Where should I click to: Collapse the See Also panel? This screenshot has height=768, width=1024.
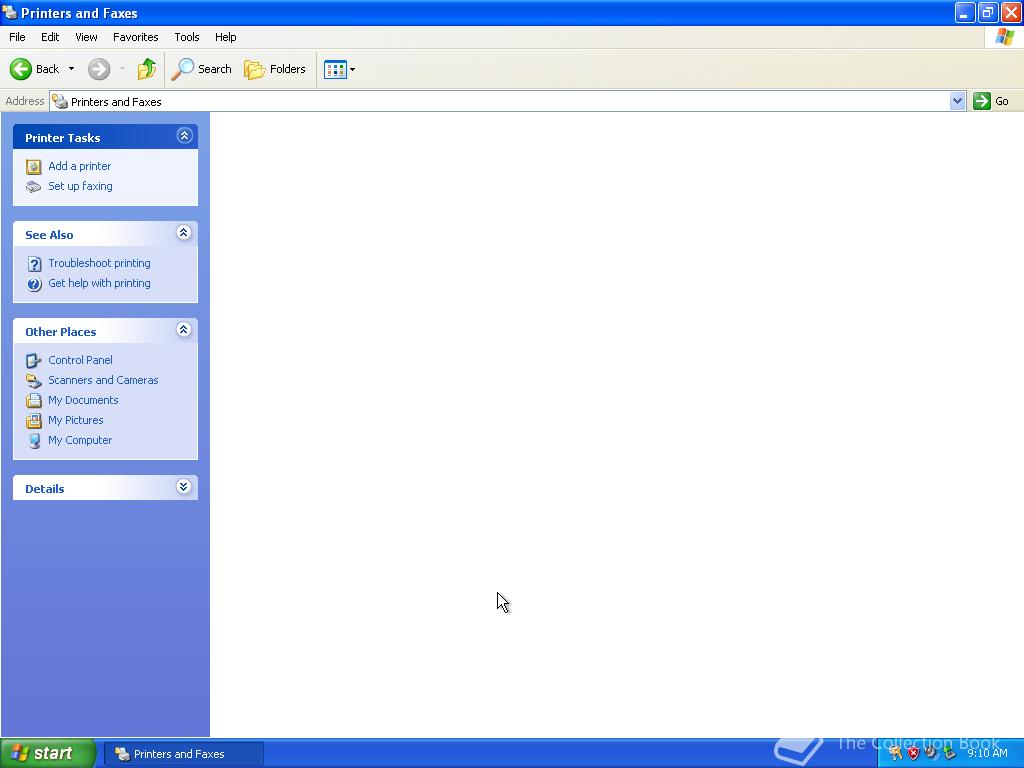pyautogui.click(x=184, y=233)
